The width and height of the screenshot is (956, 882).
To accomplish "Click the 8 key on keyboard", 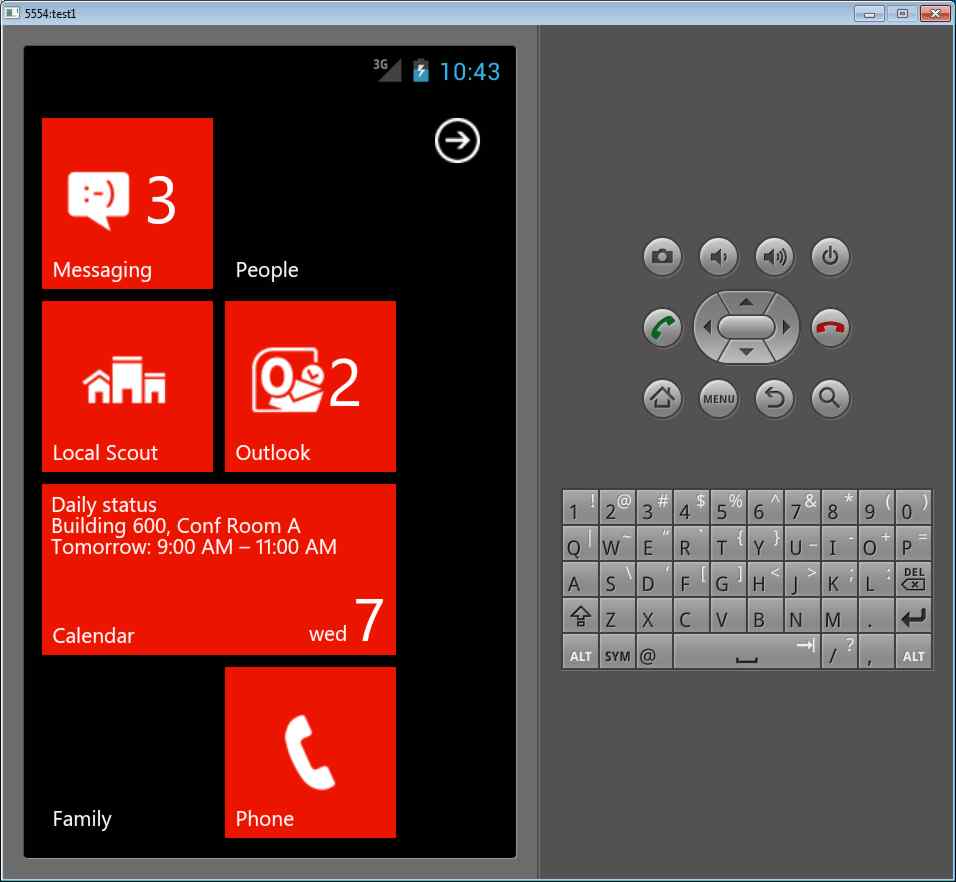I will (x=840, y=507).
